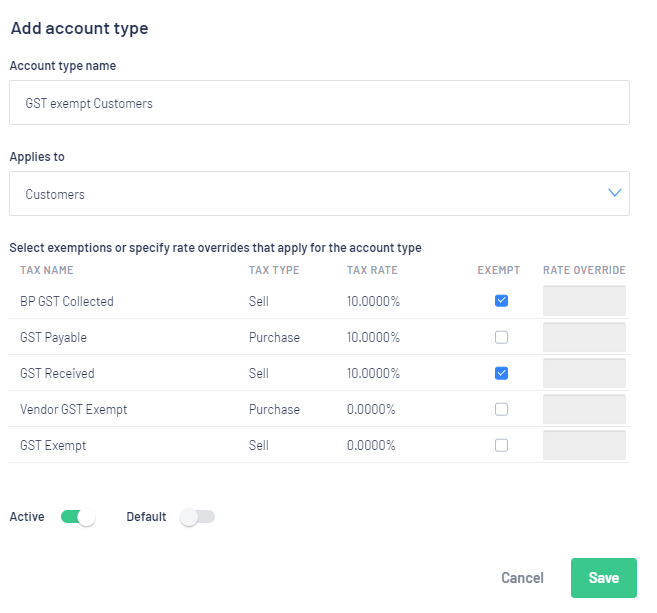Viewport: 657px width, 613px height.
Task: Check exempt for GST Payable
Action: (x=501, y=337)
